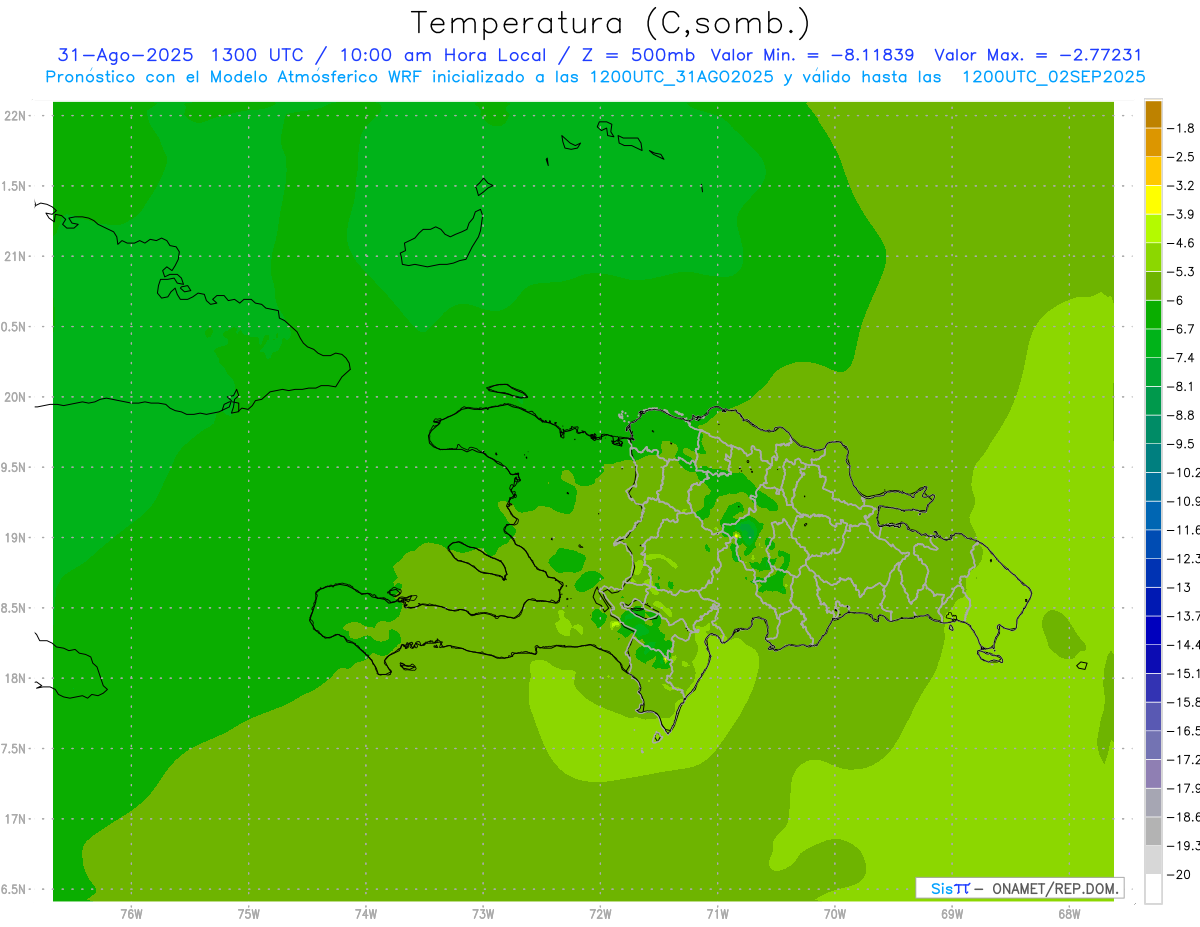Click the "-13" colorbar value
This screenshot has width=1200, height=927.
click(x=1178, y=587)
